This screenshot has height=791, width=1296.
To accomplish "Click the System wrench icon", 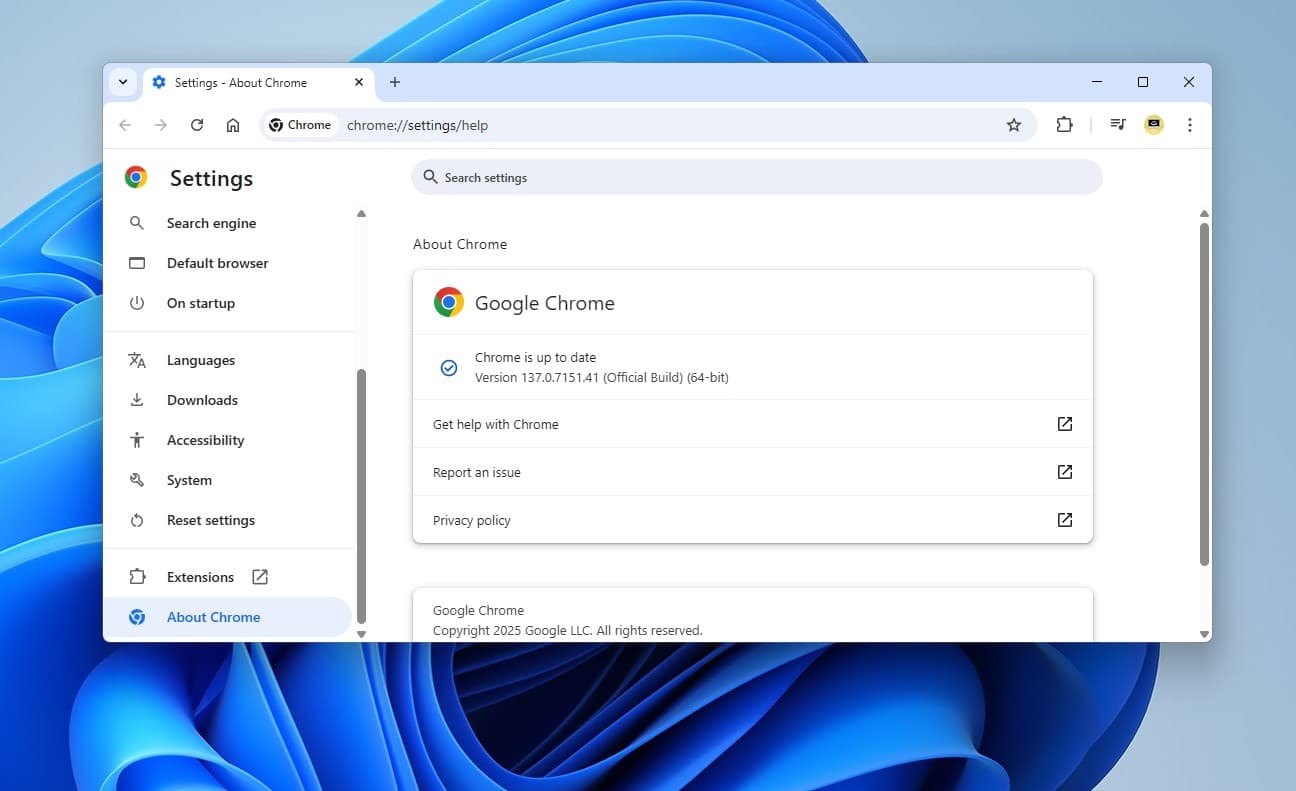I will [x=137, y=480].
